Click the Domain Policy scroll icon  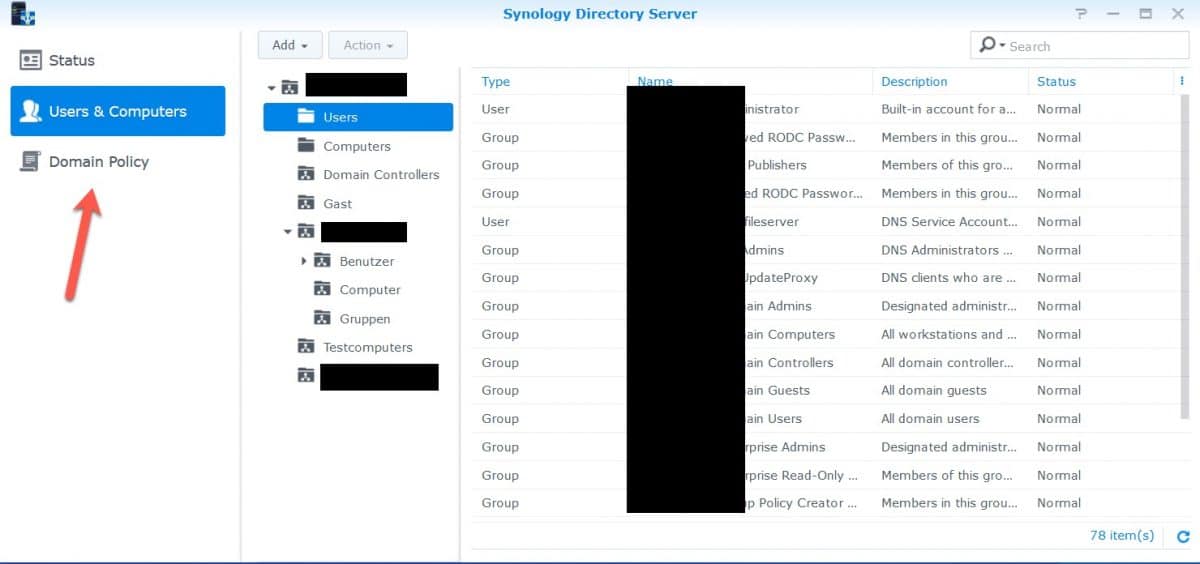(31, 161)
